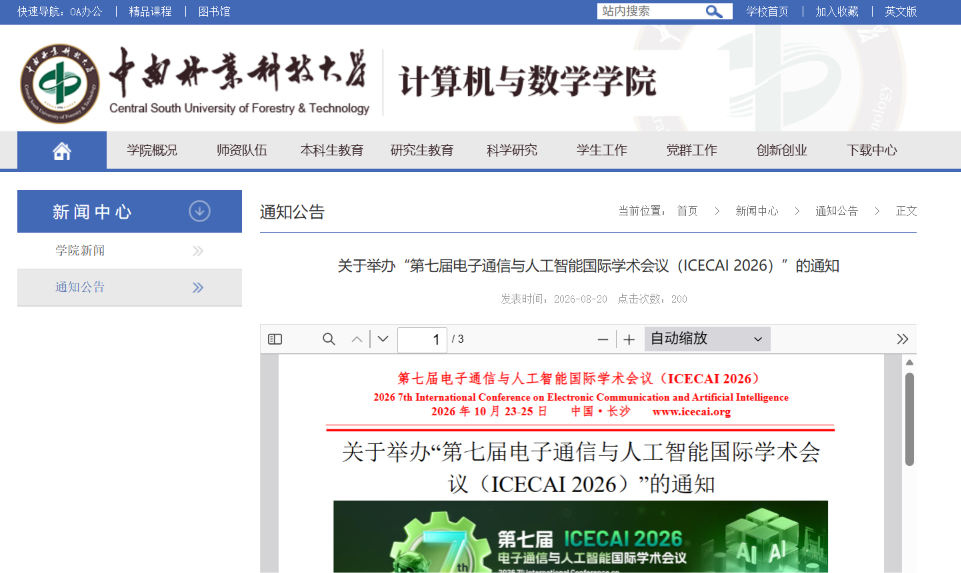Click the 加入收藏 link
Viewport: 961px width, 573px height.
[x=837, y=12]
